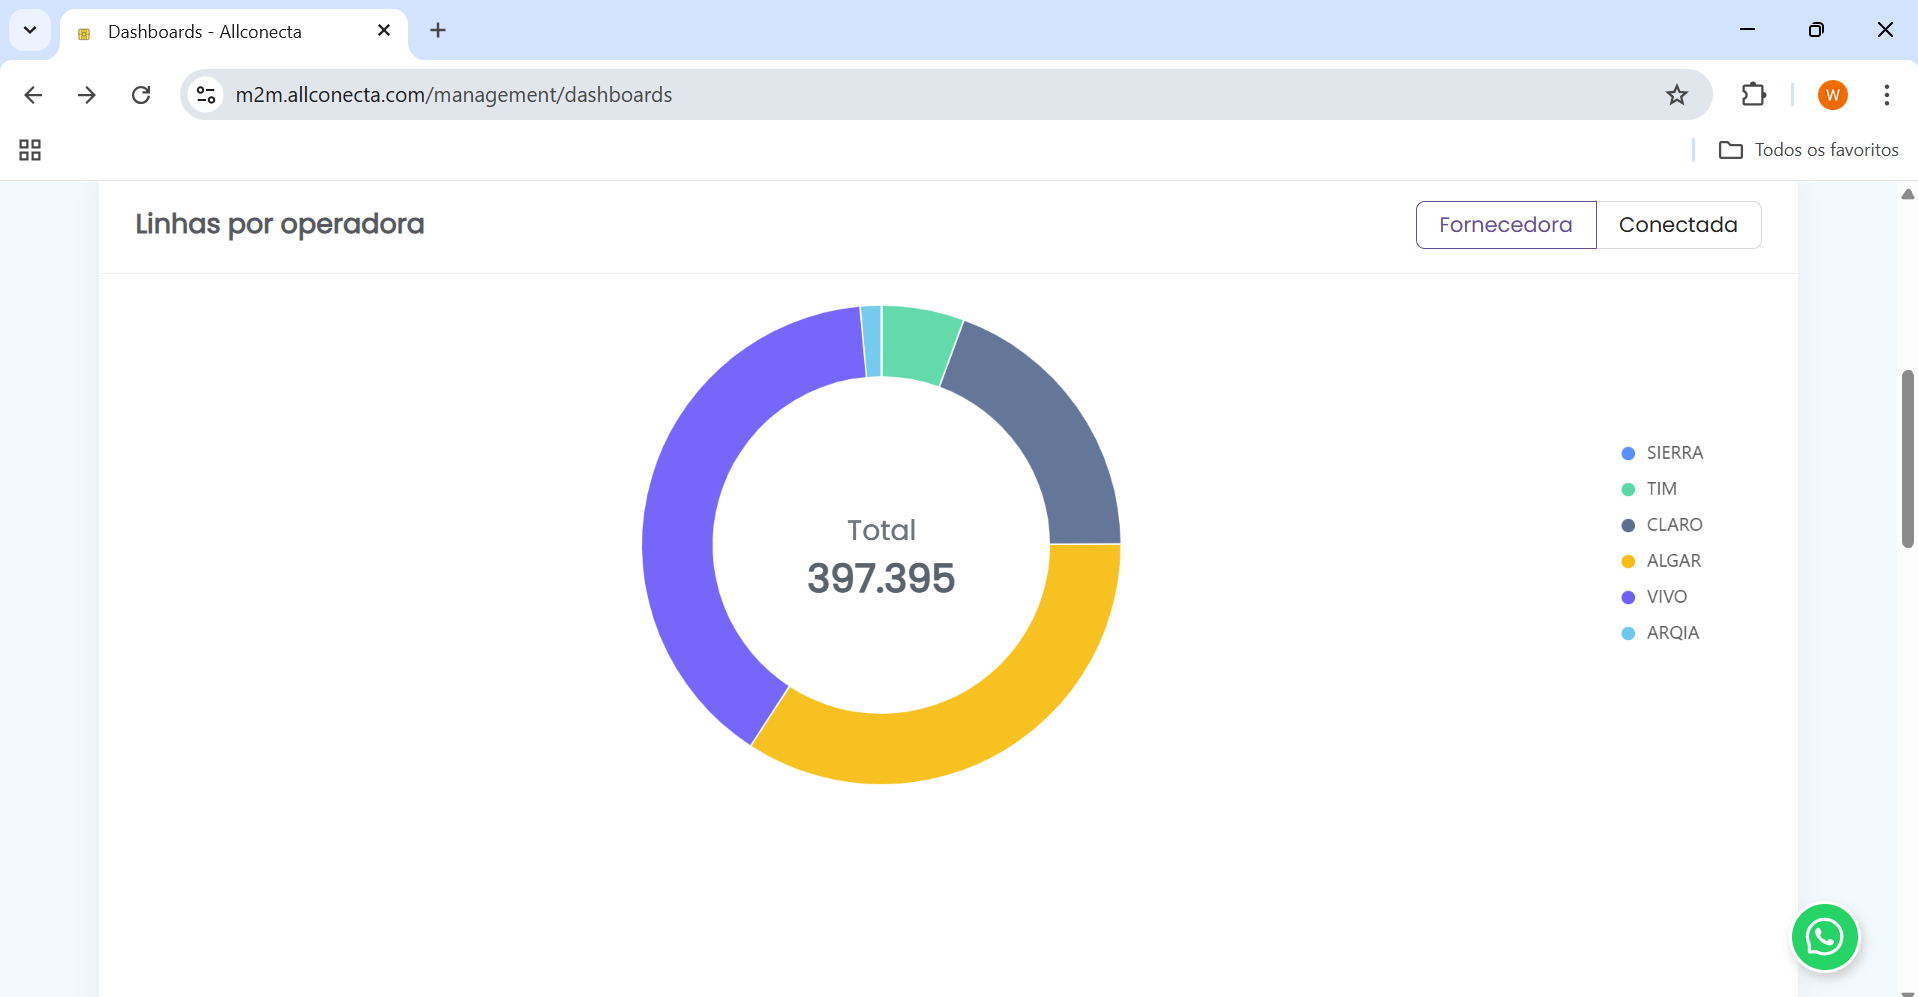Close the Dashboards - Allconecta tab
The height and width of the screenshot is (997, 1918).
coord(383,31)
